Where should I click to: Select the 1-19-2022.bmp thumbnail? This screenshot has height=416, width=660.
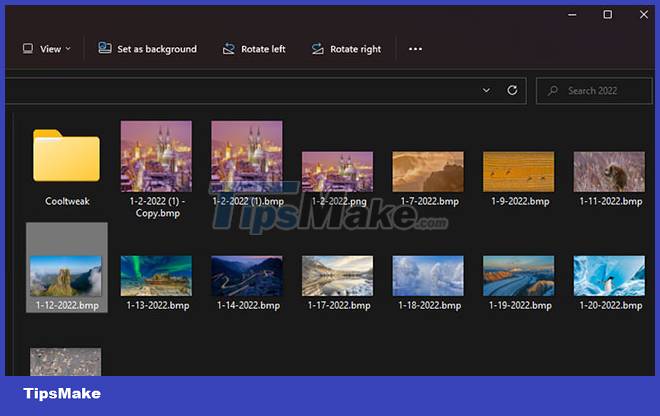pos(519,276)
